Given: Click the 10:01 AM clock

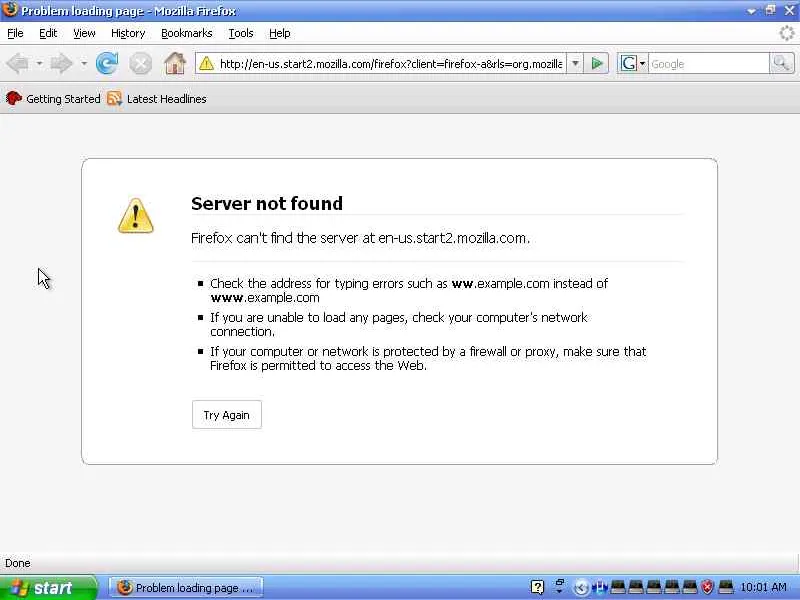Looking at the screenshot, I should [x=763, y=587].
